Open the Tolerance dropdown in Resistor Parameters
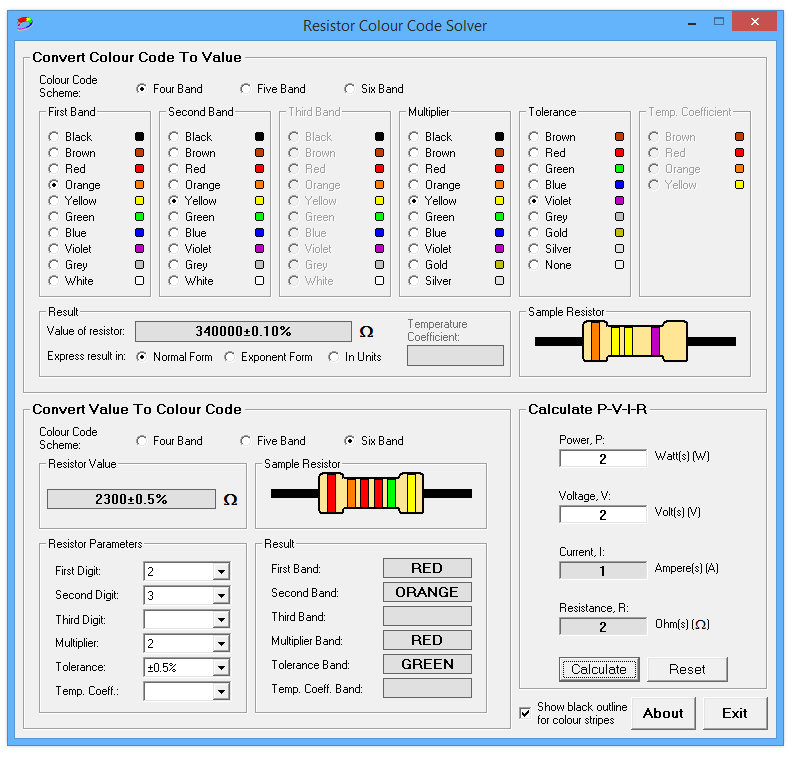Screen dimensions: 797x761 coord(221,667)
